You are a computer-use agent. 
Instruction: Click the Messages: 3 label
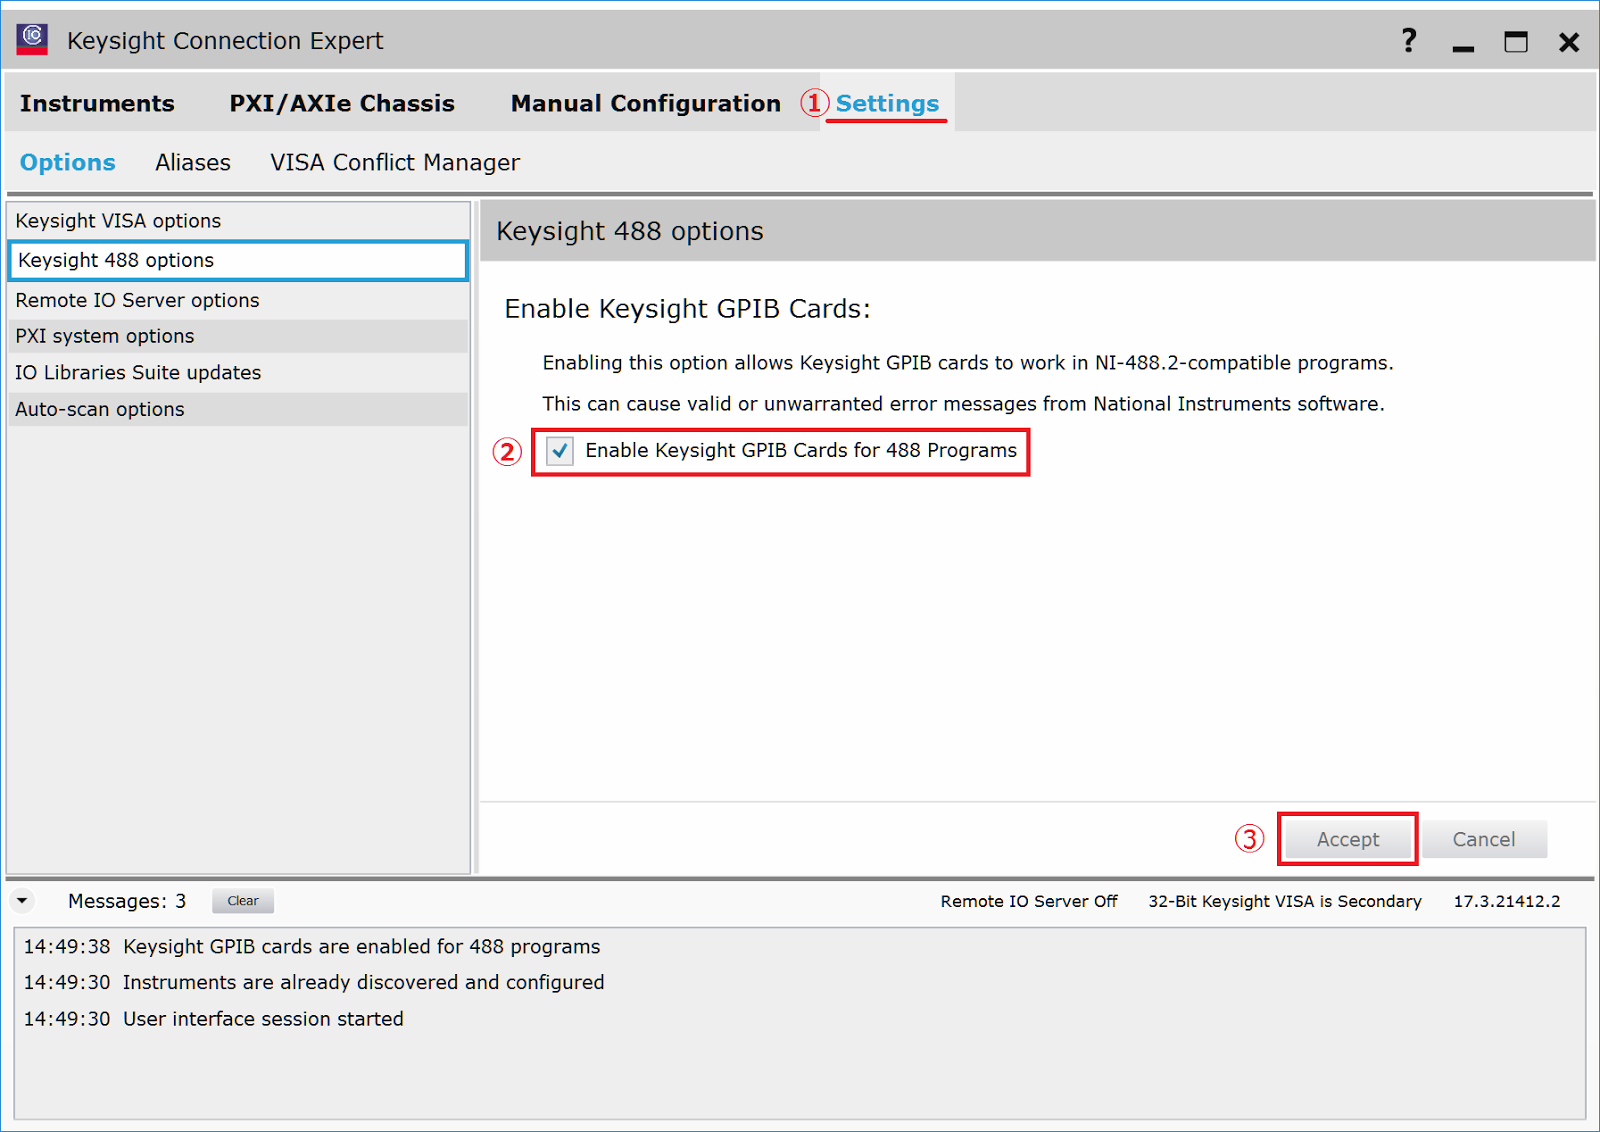127,901
